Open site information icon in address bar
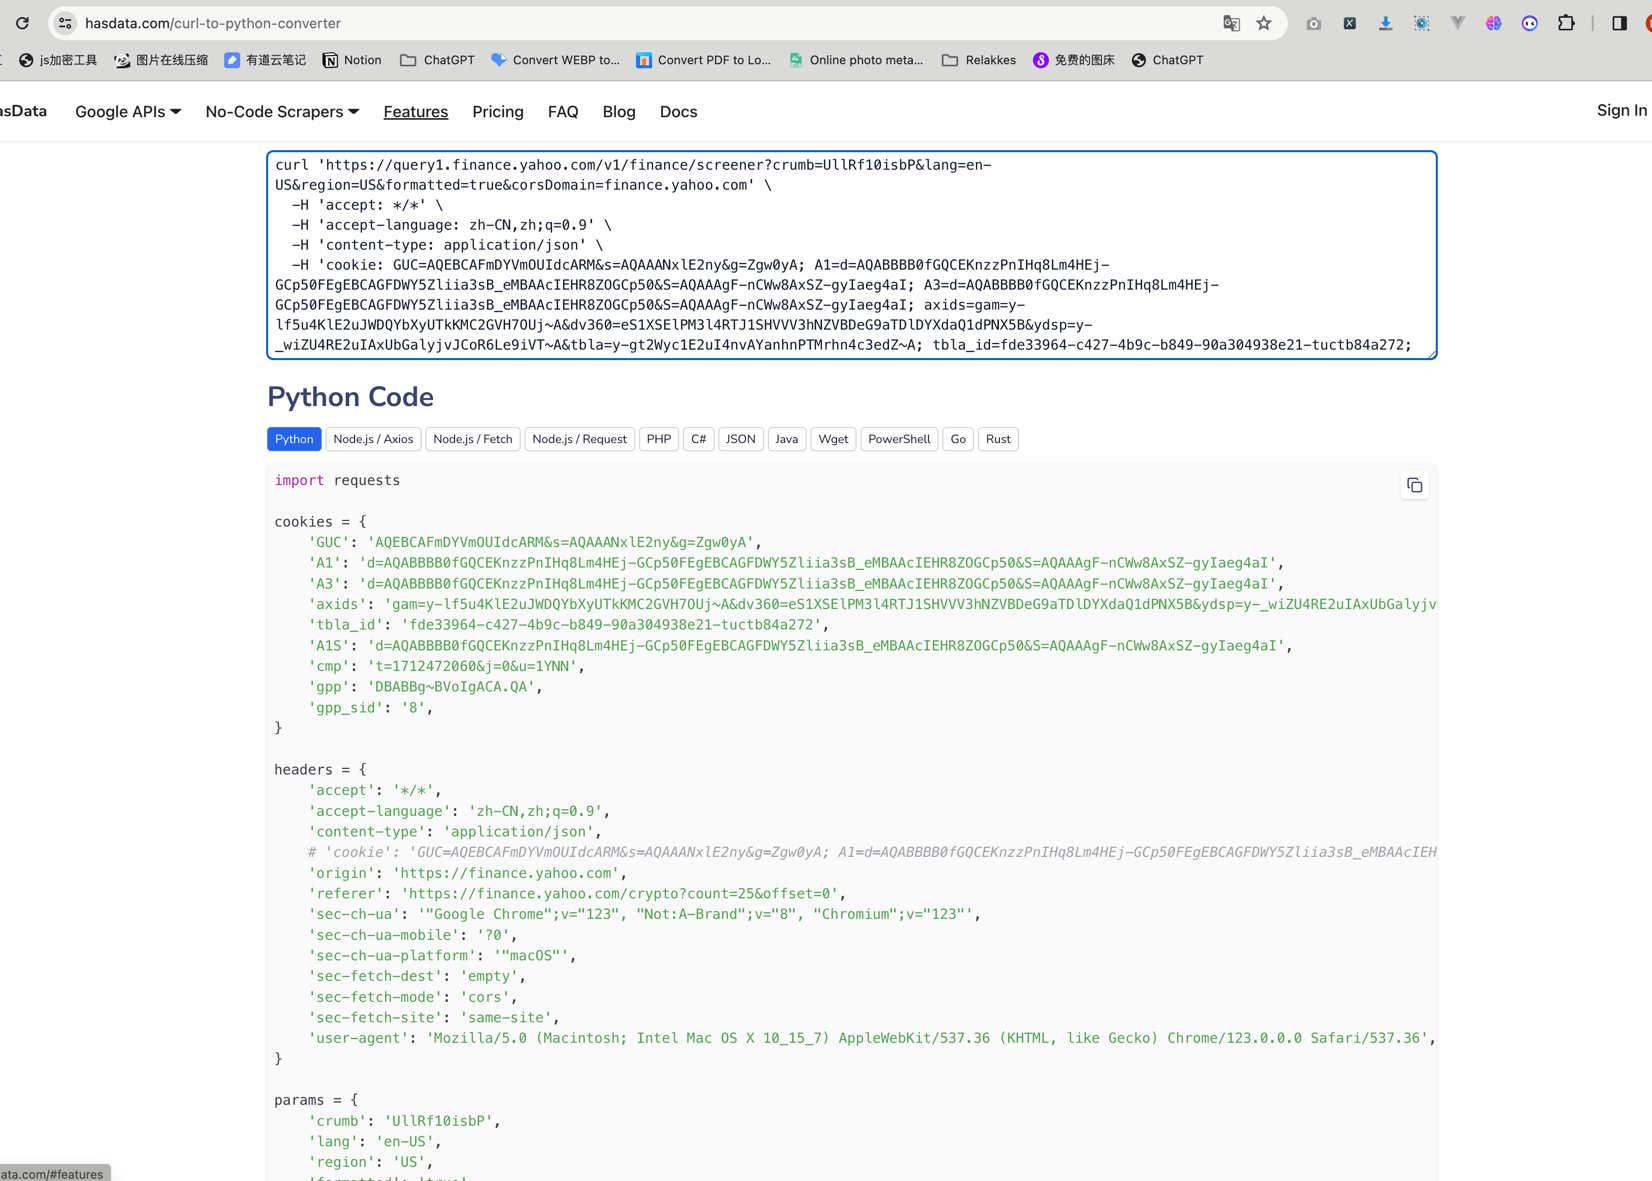Image resolution: width=1652 pixels, height=1181 pixels. [65, 23]
